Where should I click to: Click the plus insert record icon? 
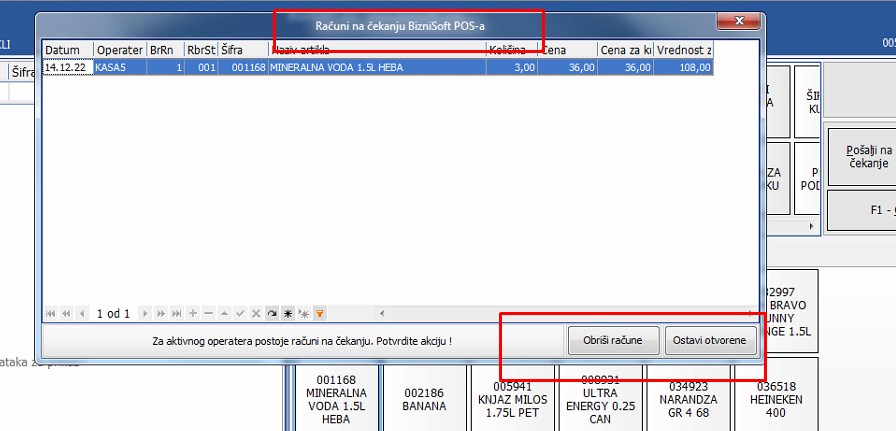click(x=193, y=313)
